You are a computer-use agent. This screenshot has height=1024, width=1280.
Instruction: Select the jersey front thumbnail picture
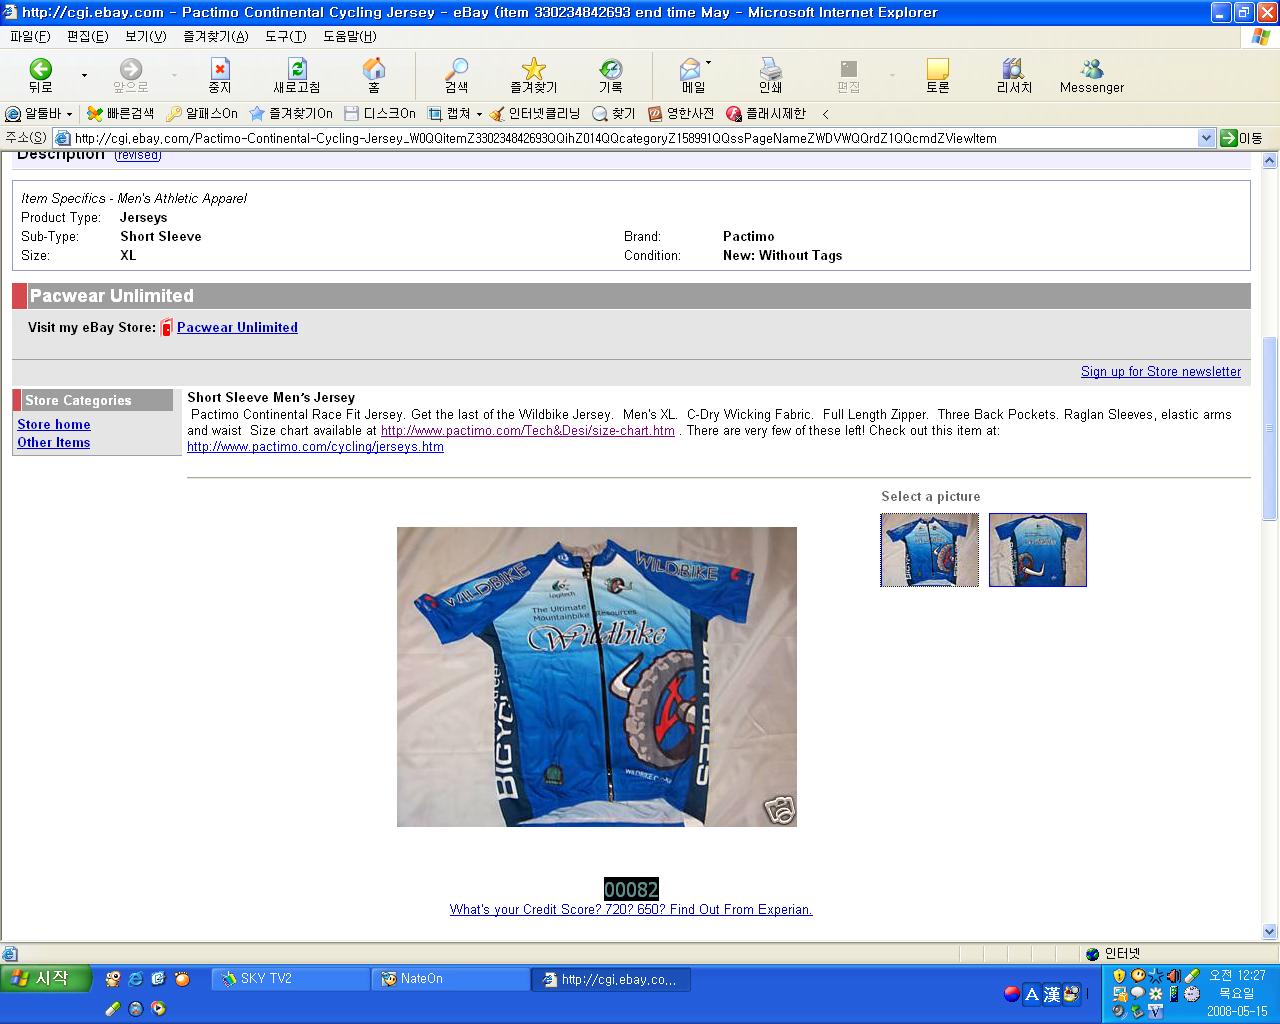click(930, 550)
